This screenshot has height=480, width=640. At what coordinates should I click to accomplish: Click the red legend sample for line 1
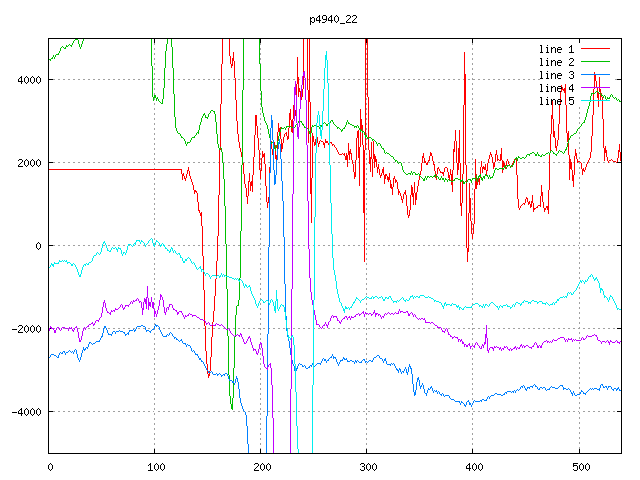point(596,49)
